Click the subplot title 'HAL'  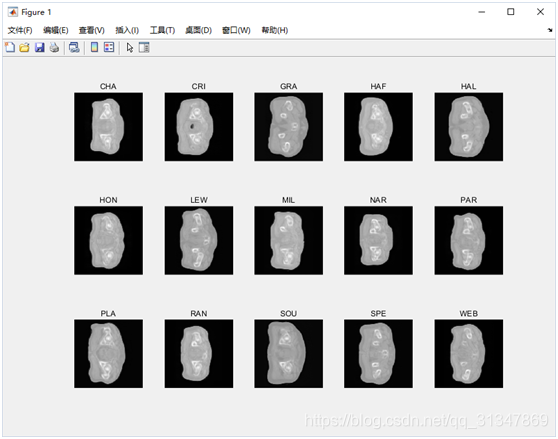[469, 86]
